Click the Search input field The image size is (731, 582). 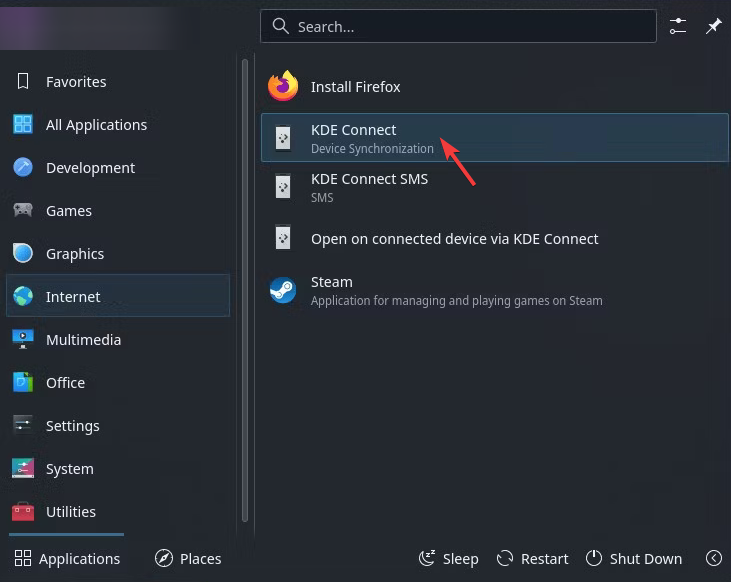point(458,26)
